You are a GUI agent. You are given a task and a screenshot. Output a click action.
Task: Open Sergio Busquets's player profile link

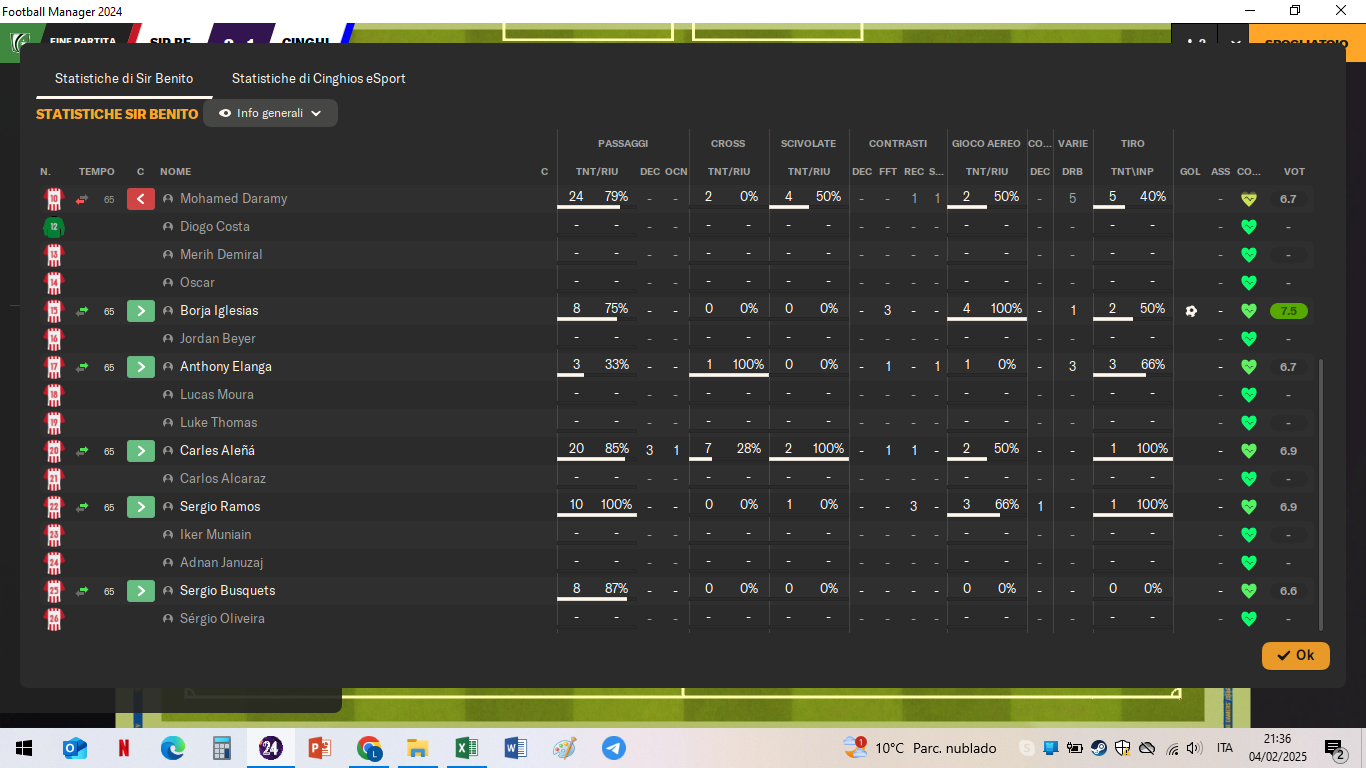point(228,591)
